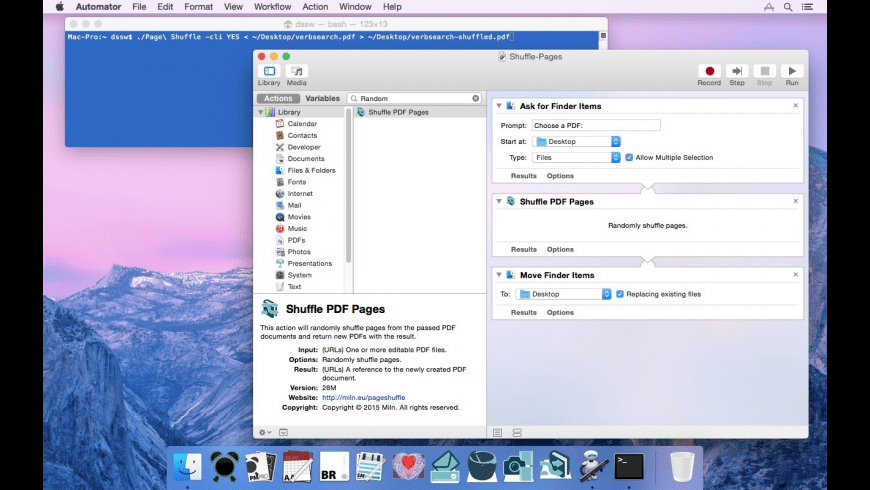Screen dimensions: 870x490
Task: Switch to the Variables tab
Action: click(322, 98)
